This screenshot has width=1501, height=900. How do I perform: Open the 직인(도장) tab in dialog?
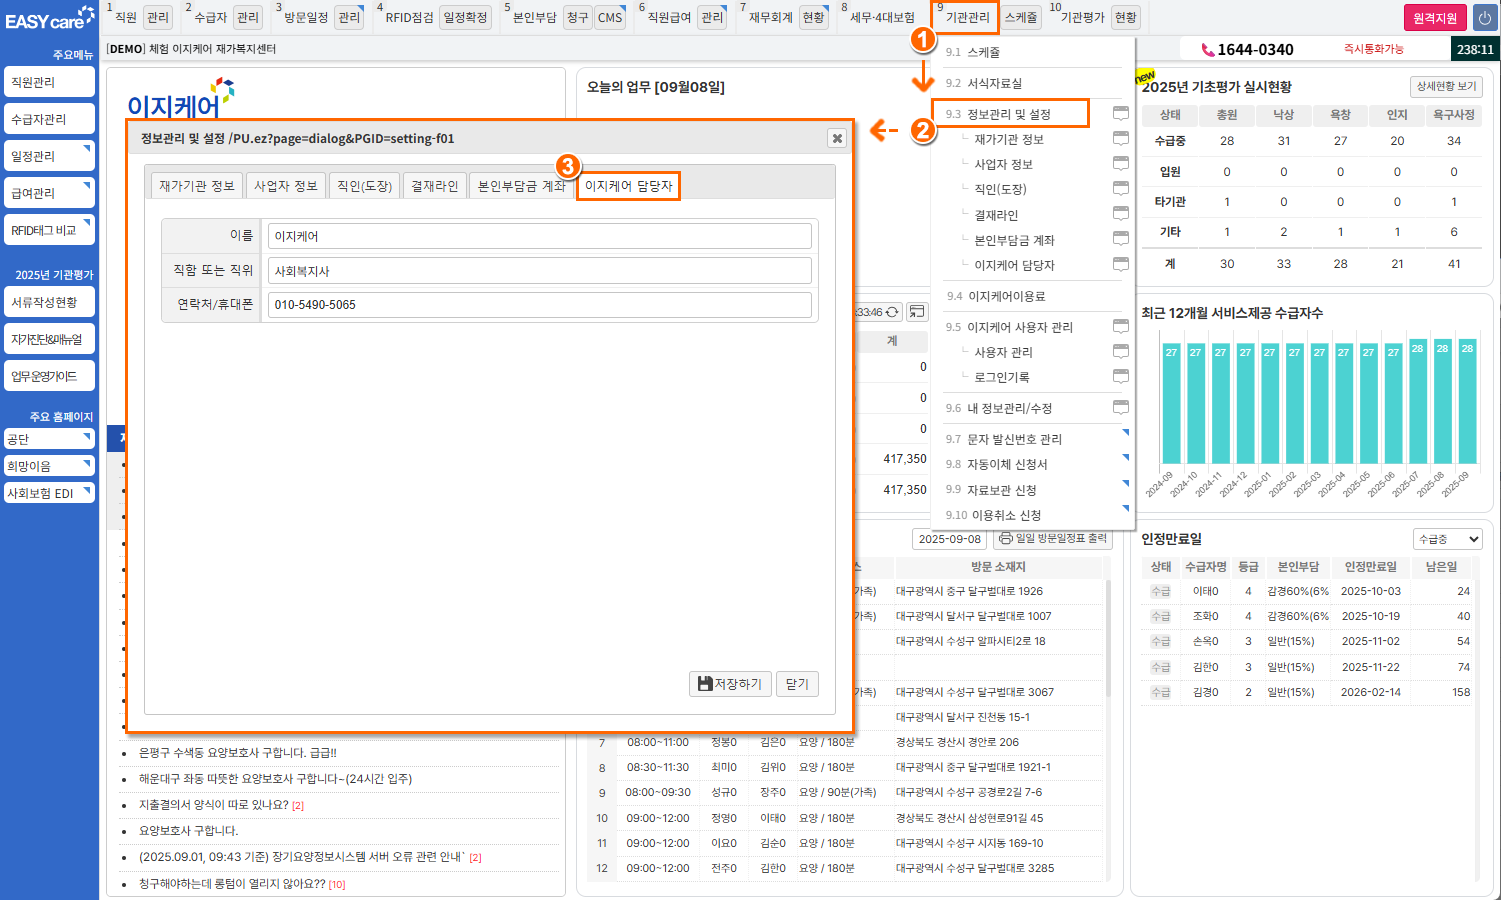[365, 186]
